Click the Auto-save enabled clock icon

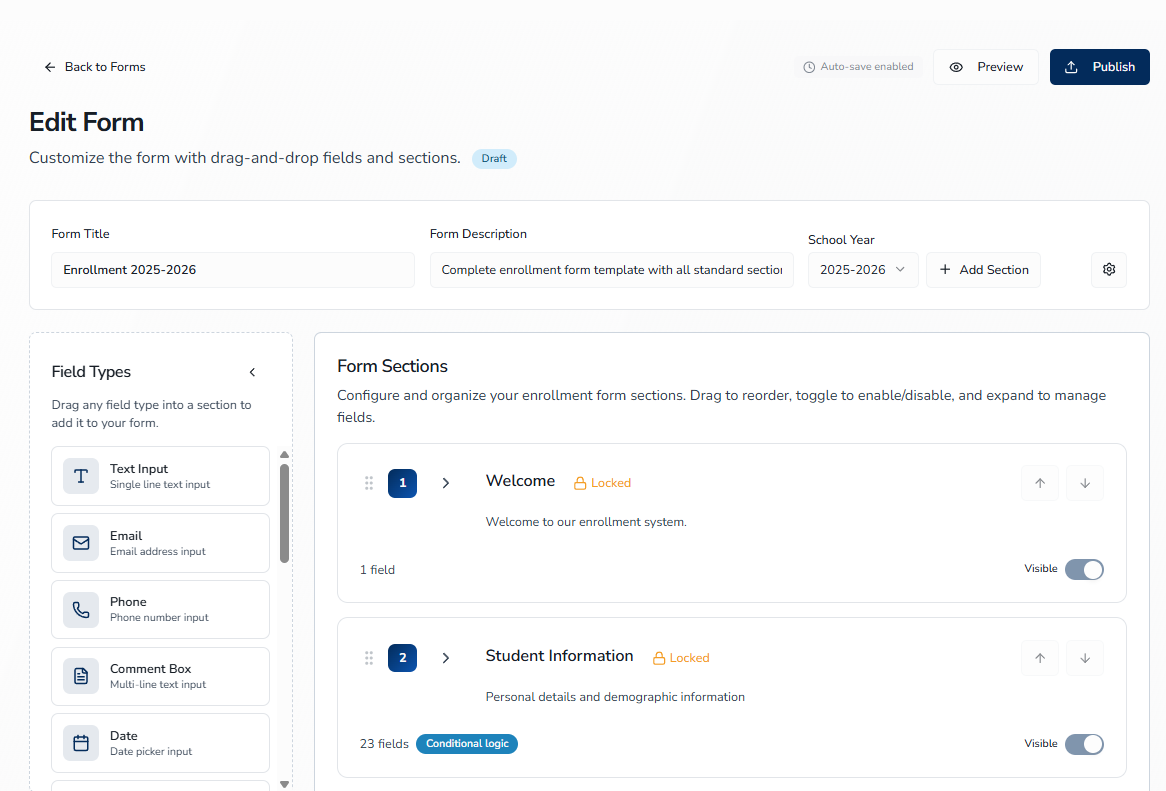click(x=809, y=67)
